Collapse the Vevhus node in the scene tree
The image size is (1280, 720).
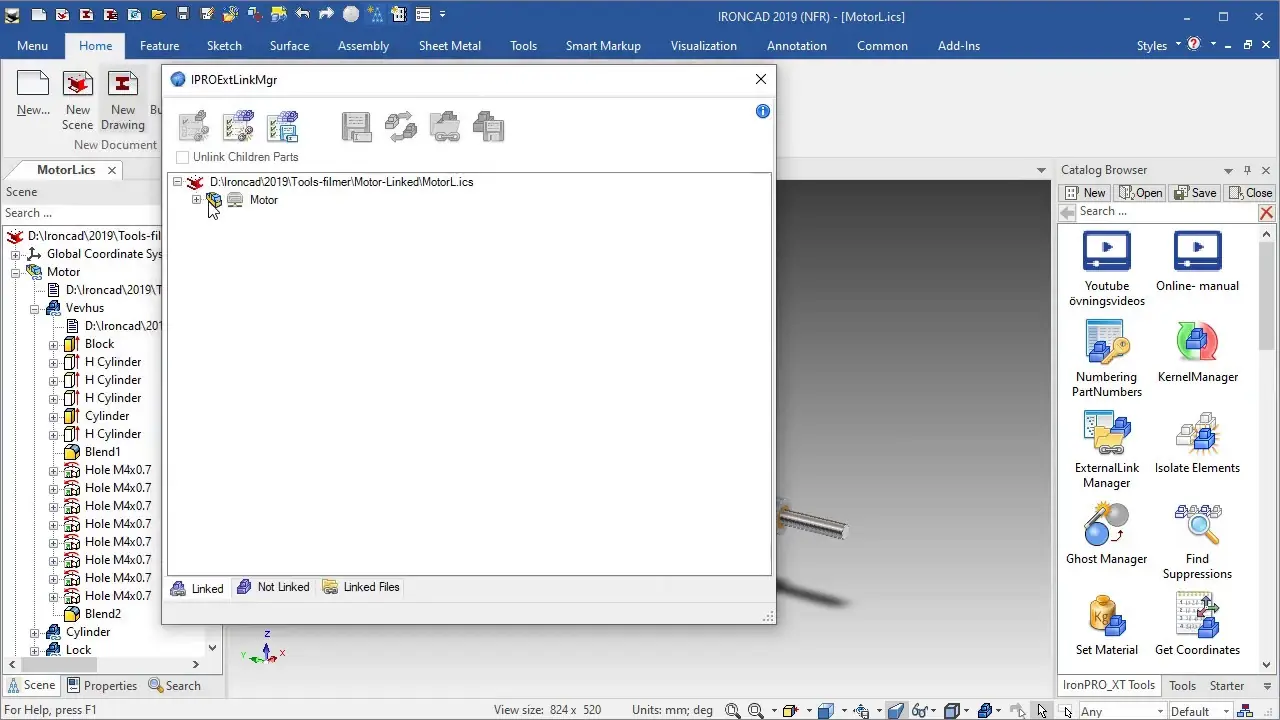click(x=34, y=308)
